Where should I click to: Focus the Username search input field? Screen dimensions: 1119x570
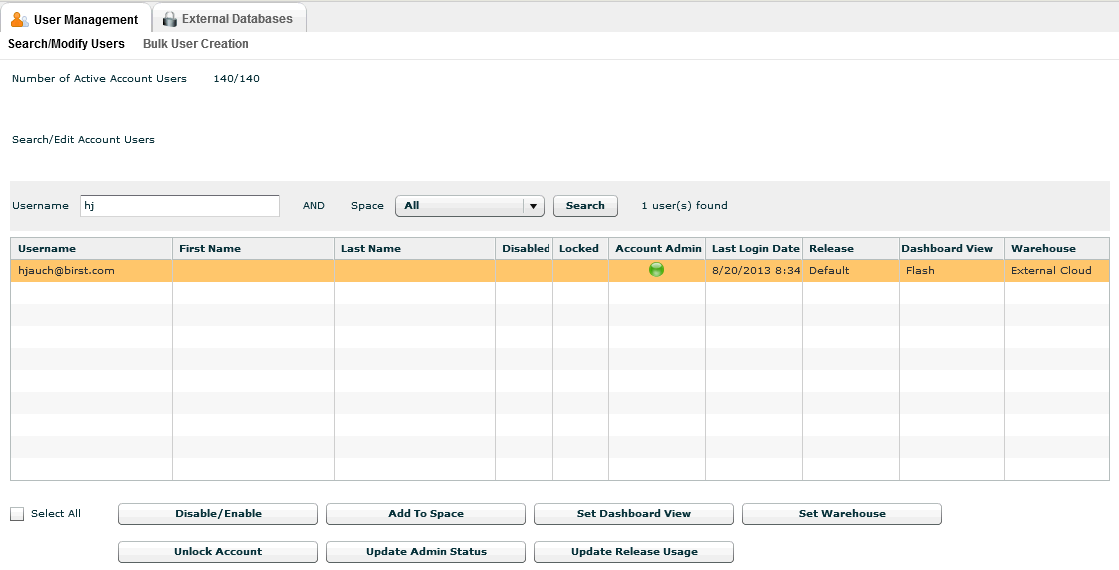[179, 206]
